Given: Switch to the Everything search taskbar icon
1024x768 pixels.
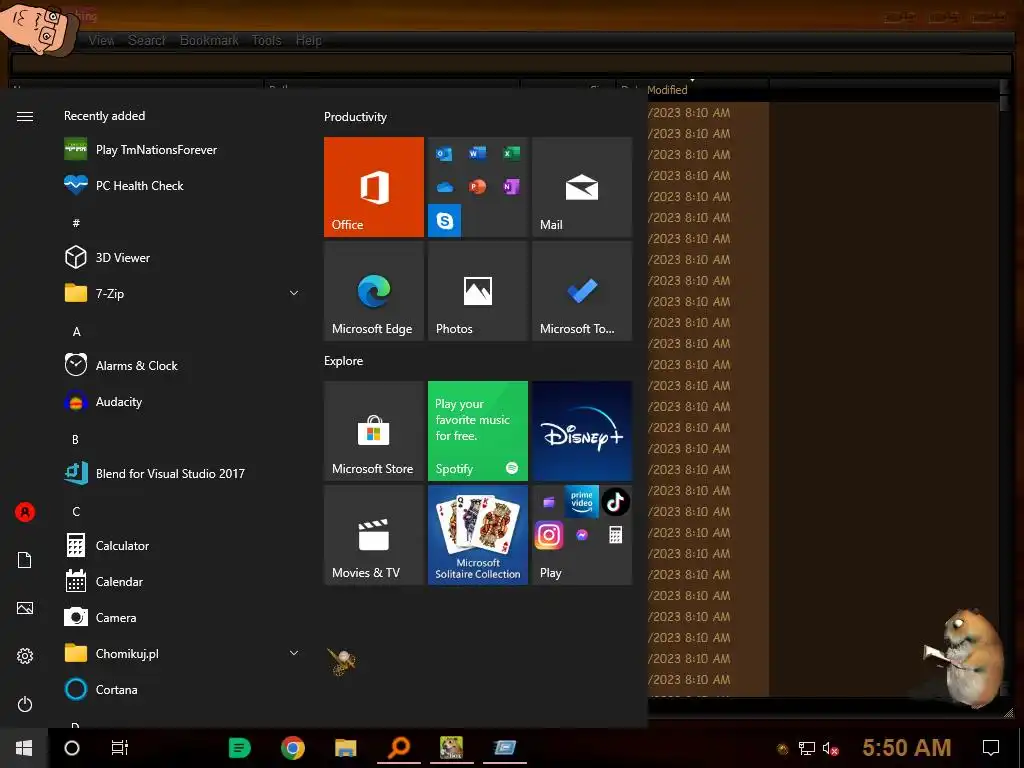Looking at the screenshot, I should (398, 748).
